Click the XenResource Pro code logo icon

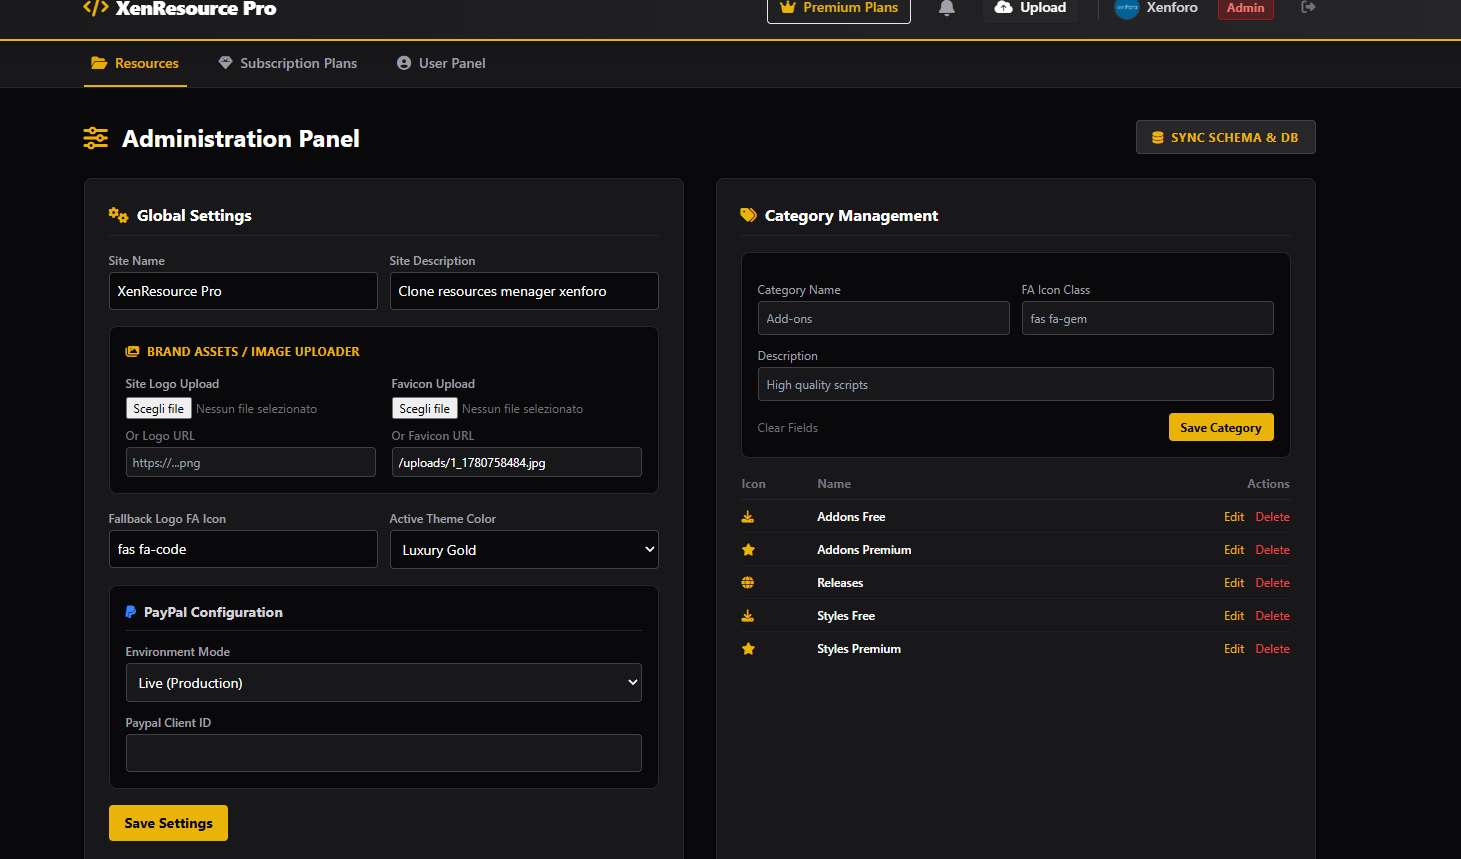pyautogui.click(x=96, y=8)
